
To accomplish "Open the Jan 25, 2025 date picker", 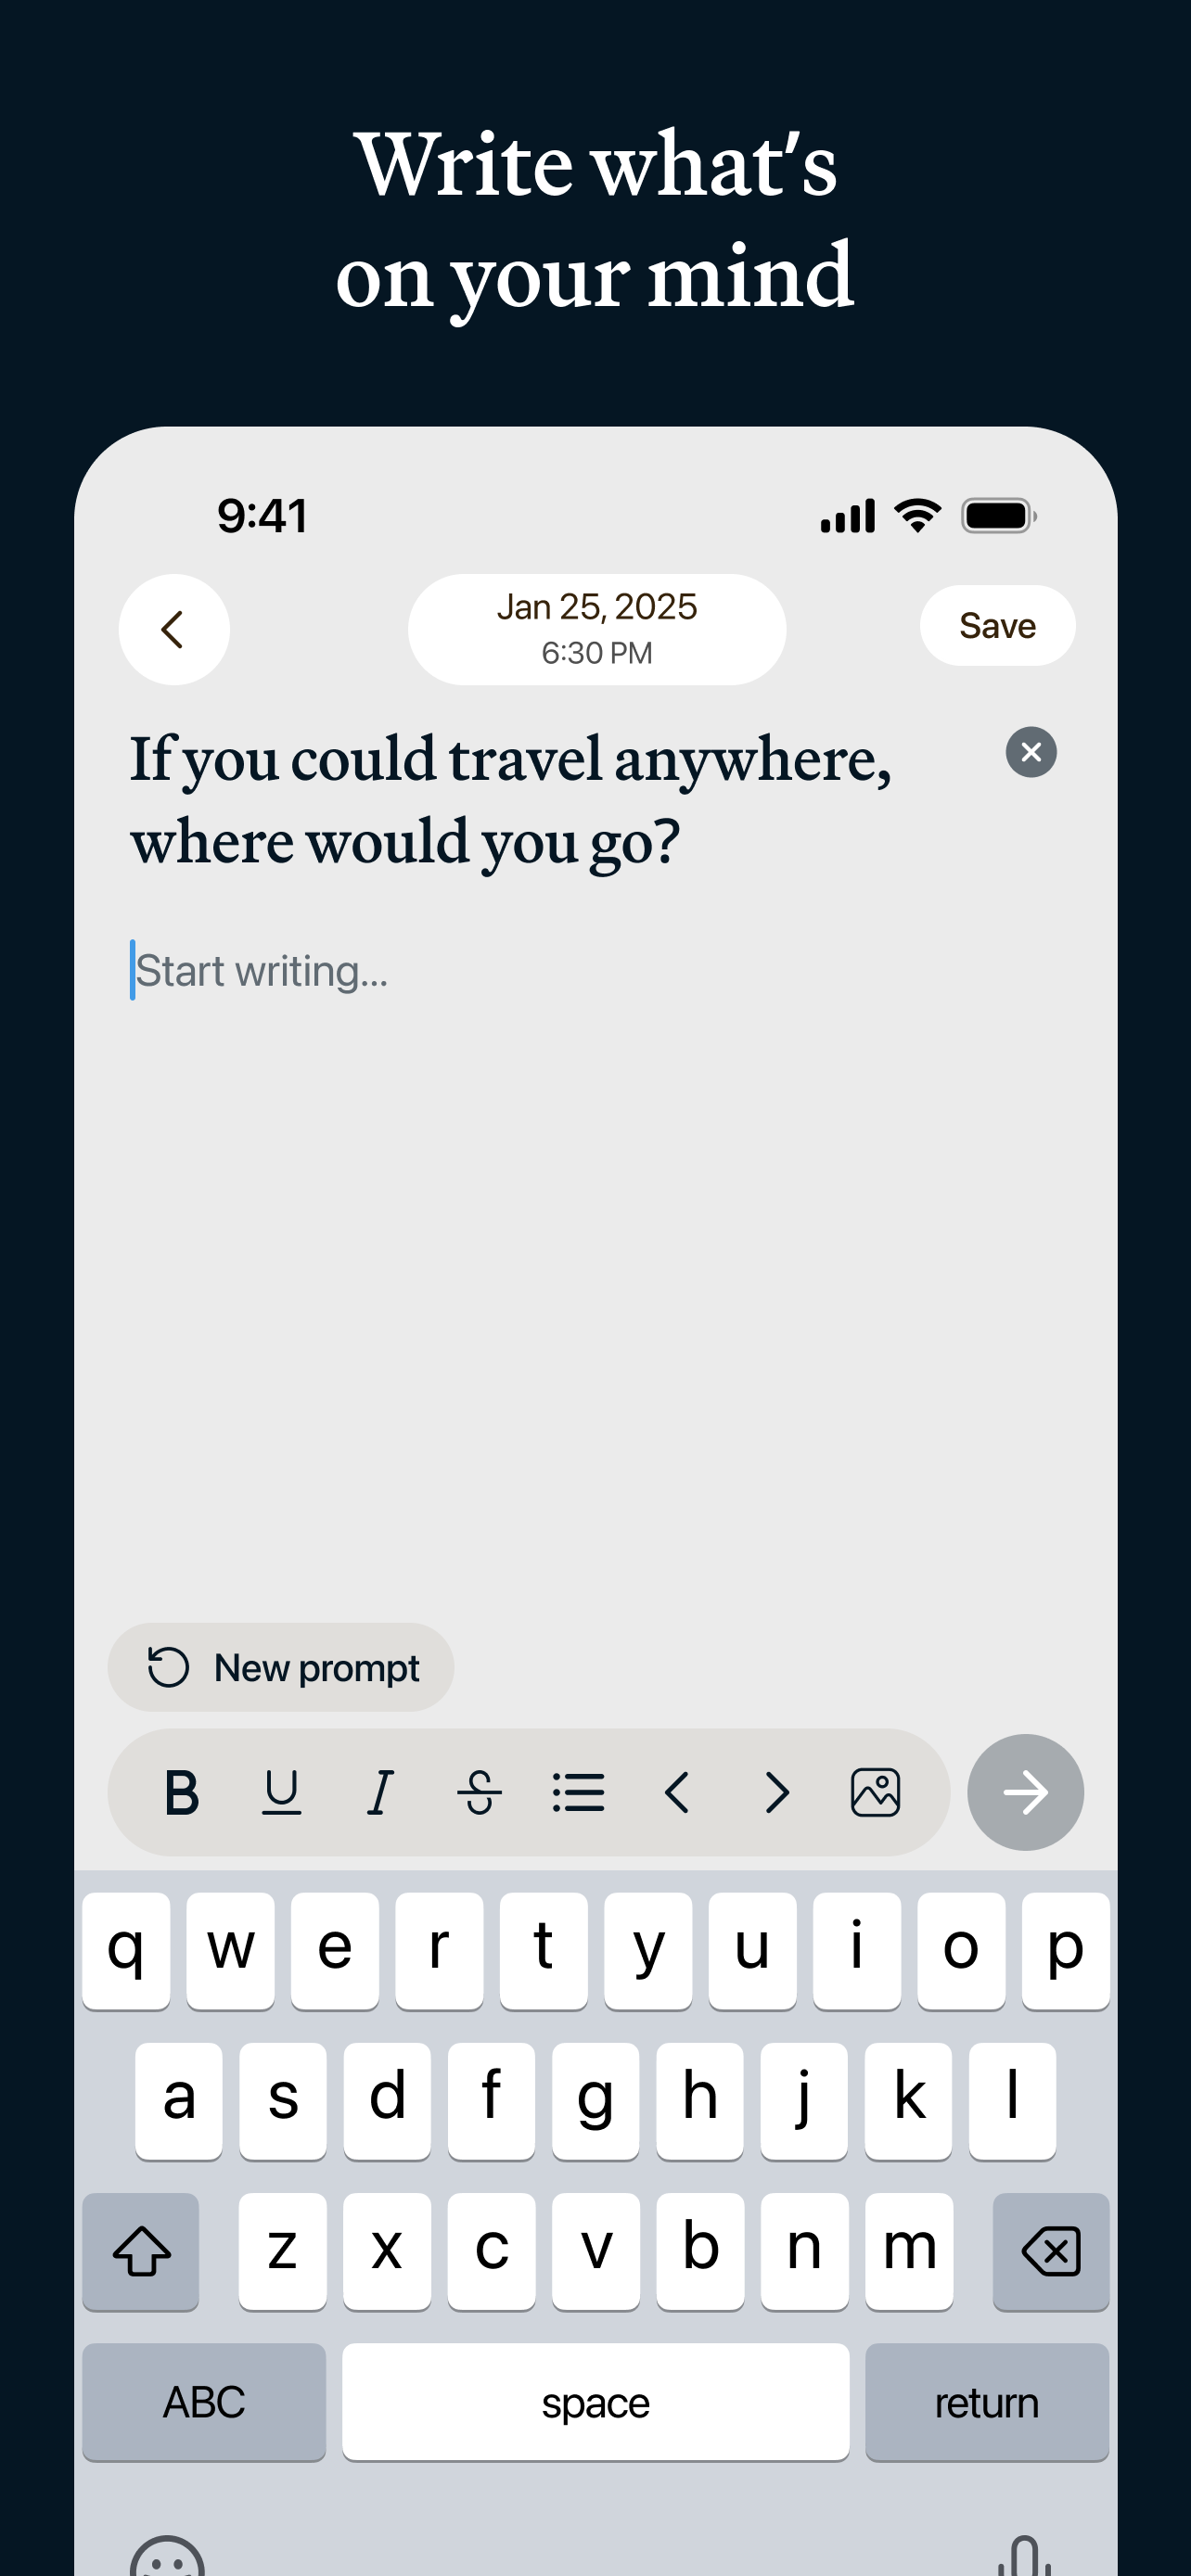I will tap(597, 629).
